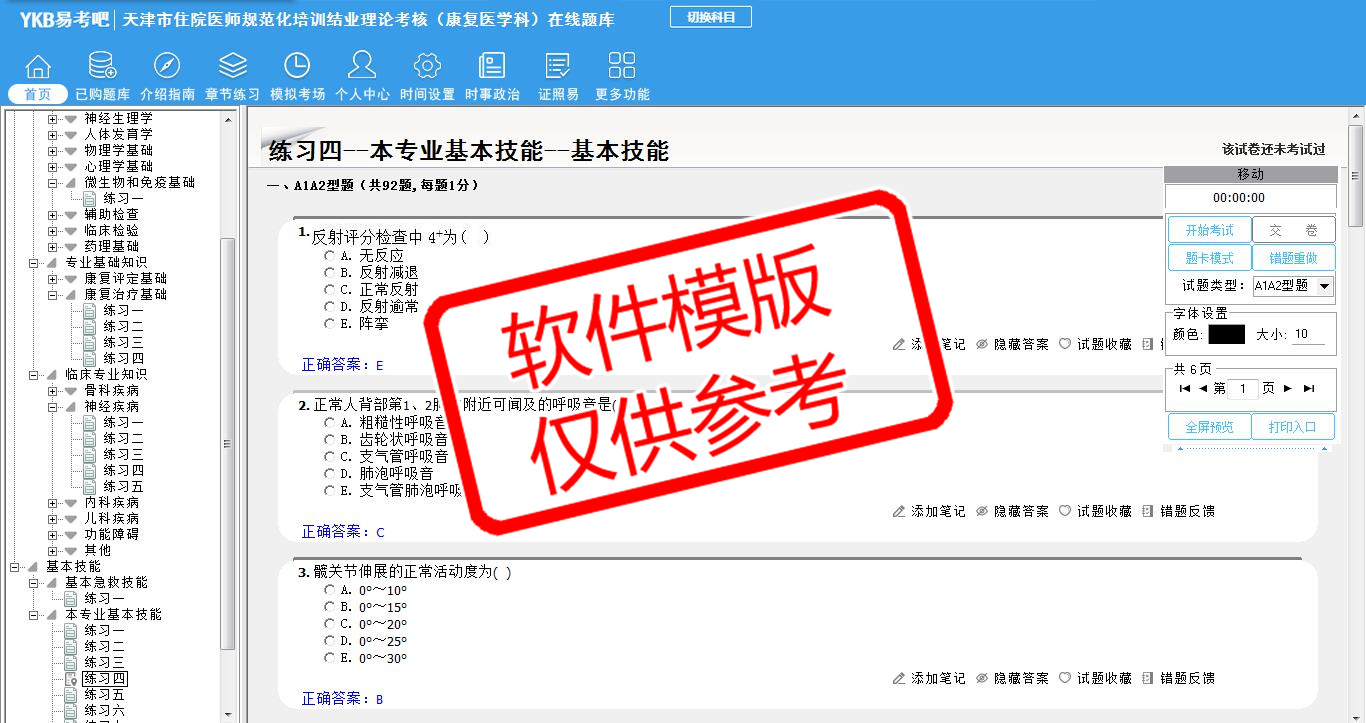The height and width of the screenshot is (723, 1366).
Task: Click the black font color swatch
Action: 1226,334
